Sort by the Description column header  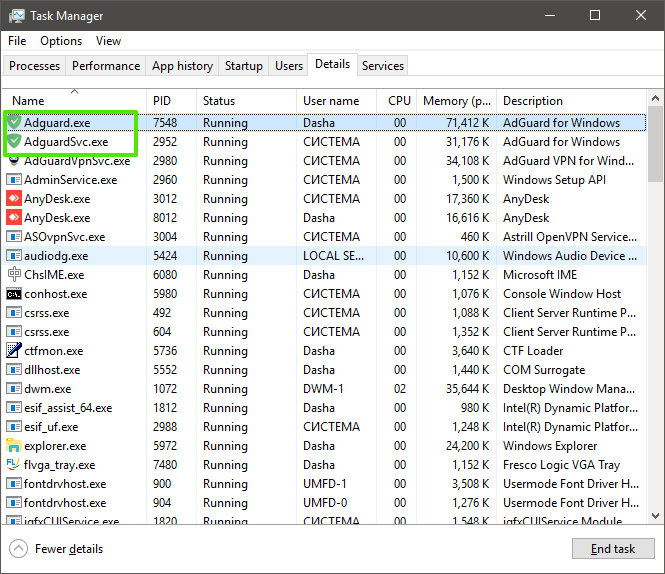point(571,101)
